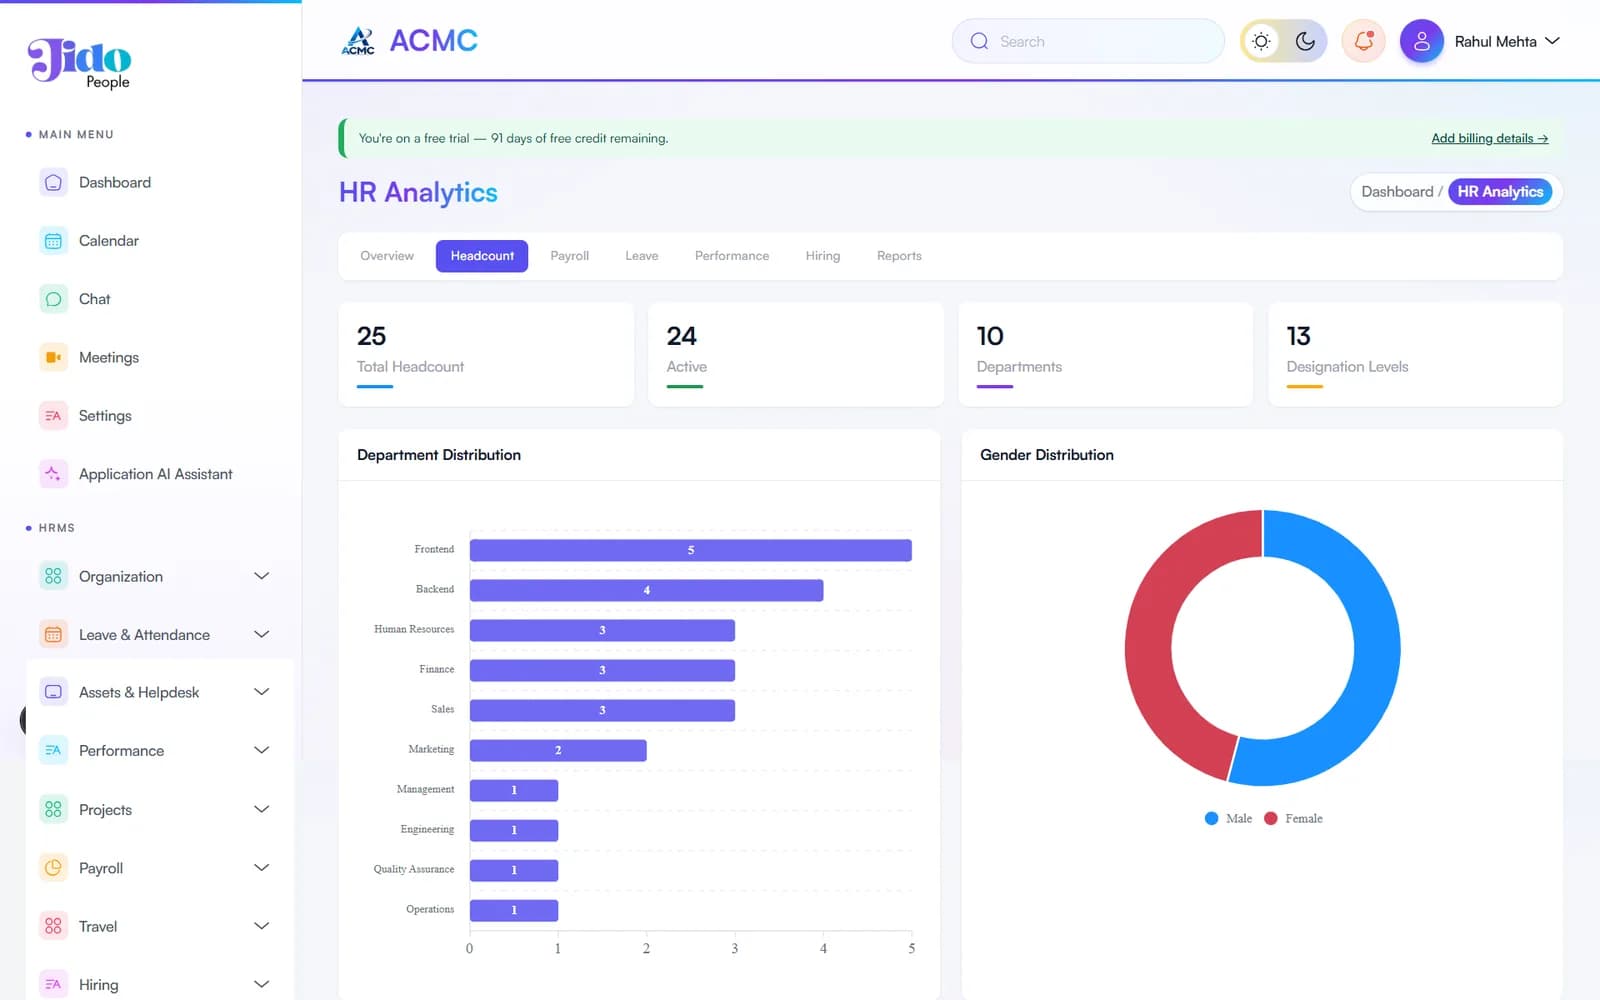Open the Leave analytics tab
Image resolution: width=1600 pixels, height=1000 pixels.
coord(642,256)
